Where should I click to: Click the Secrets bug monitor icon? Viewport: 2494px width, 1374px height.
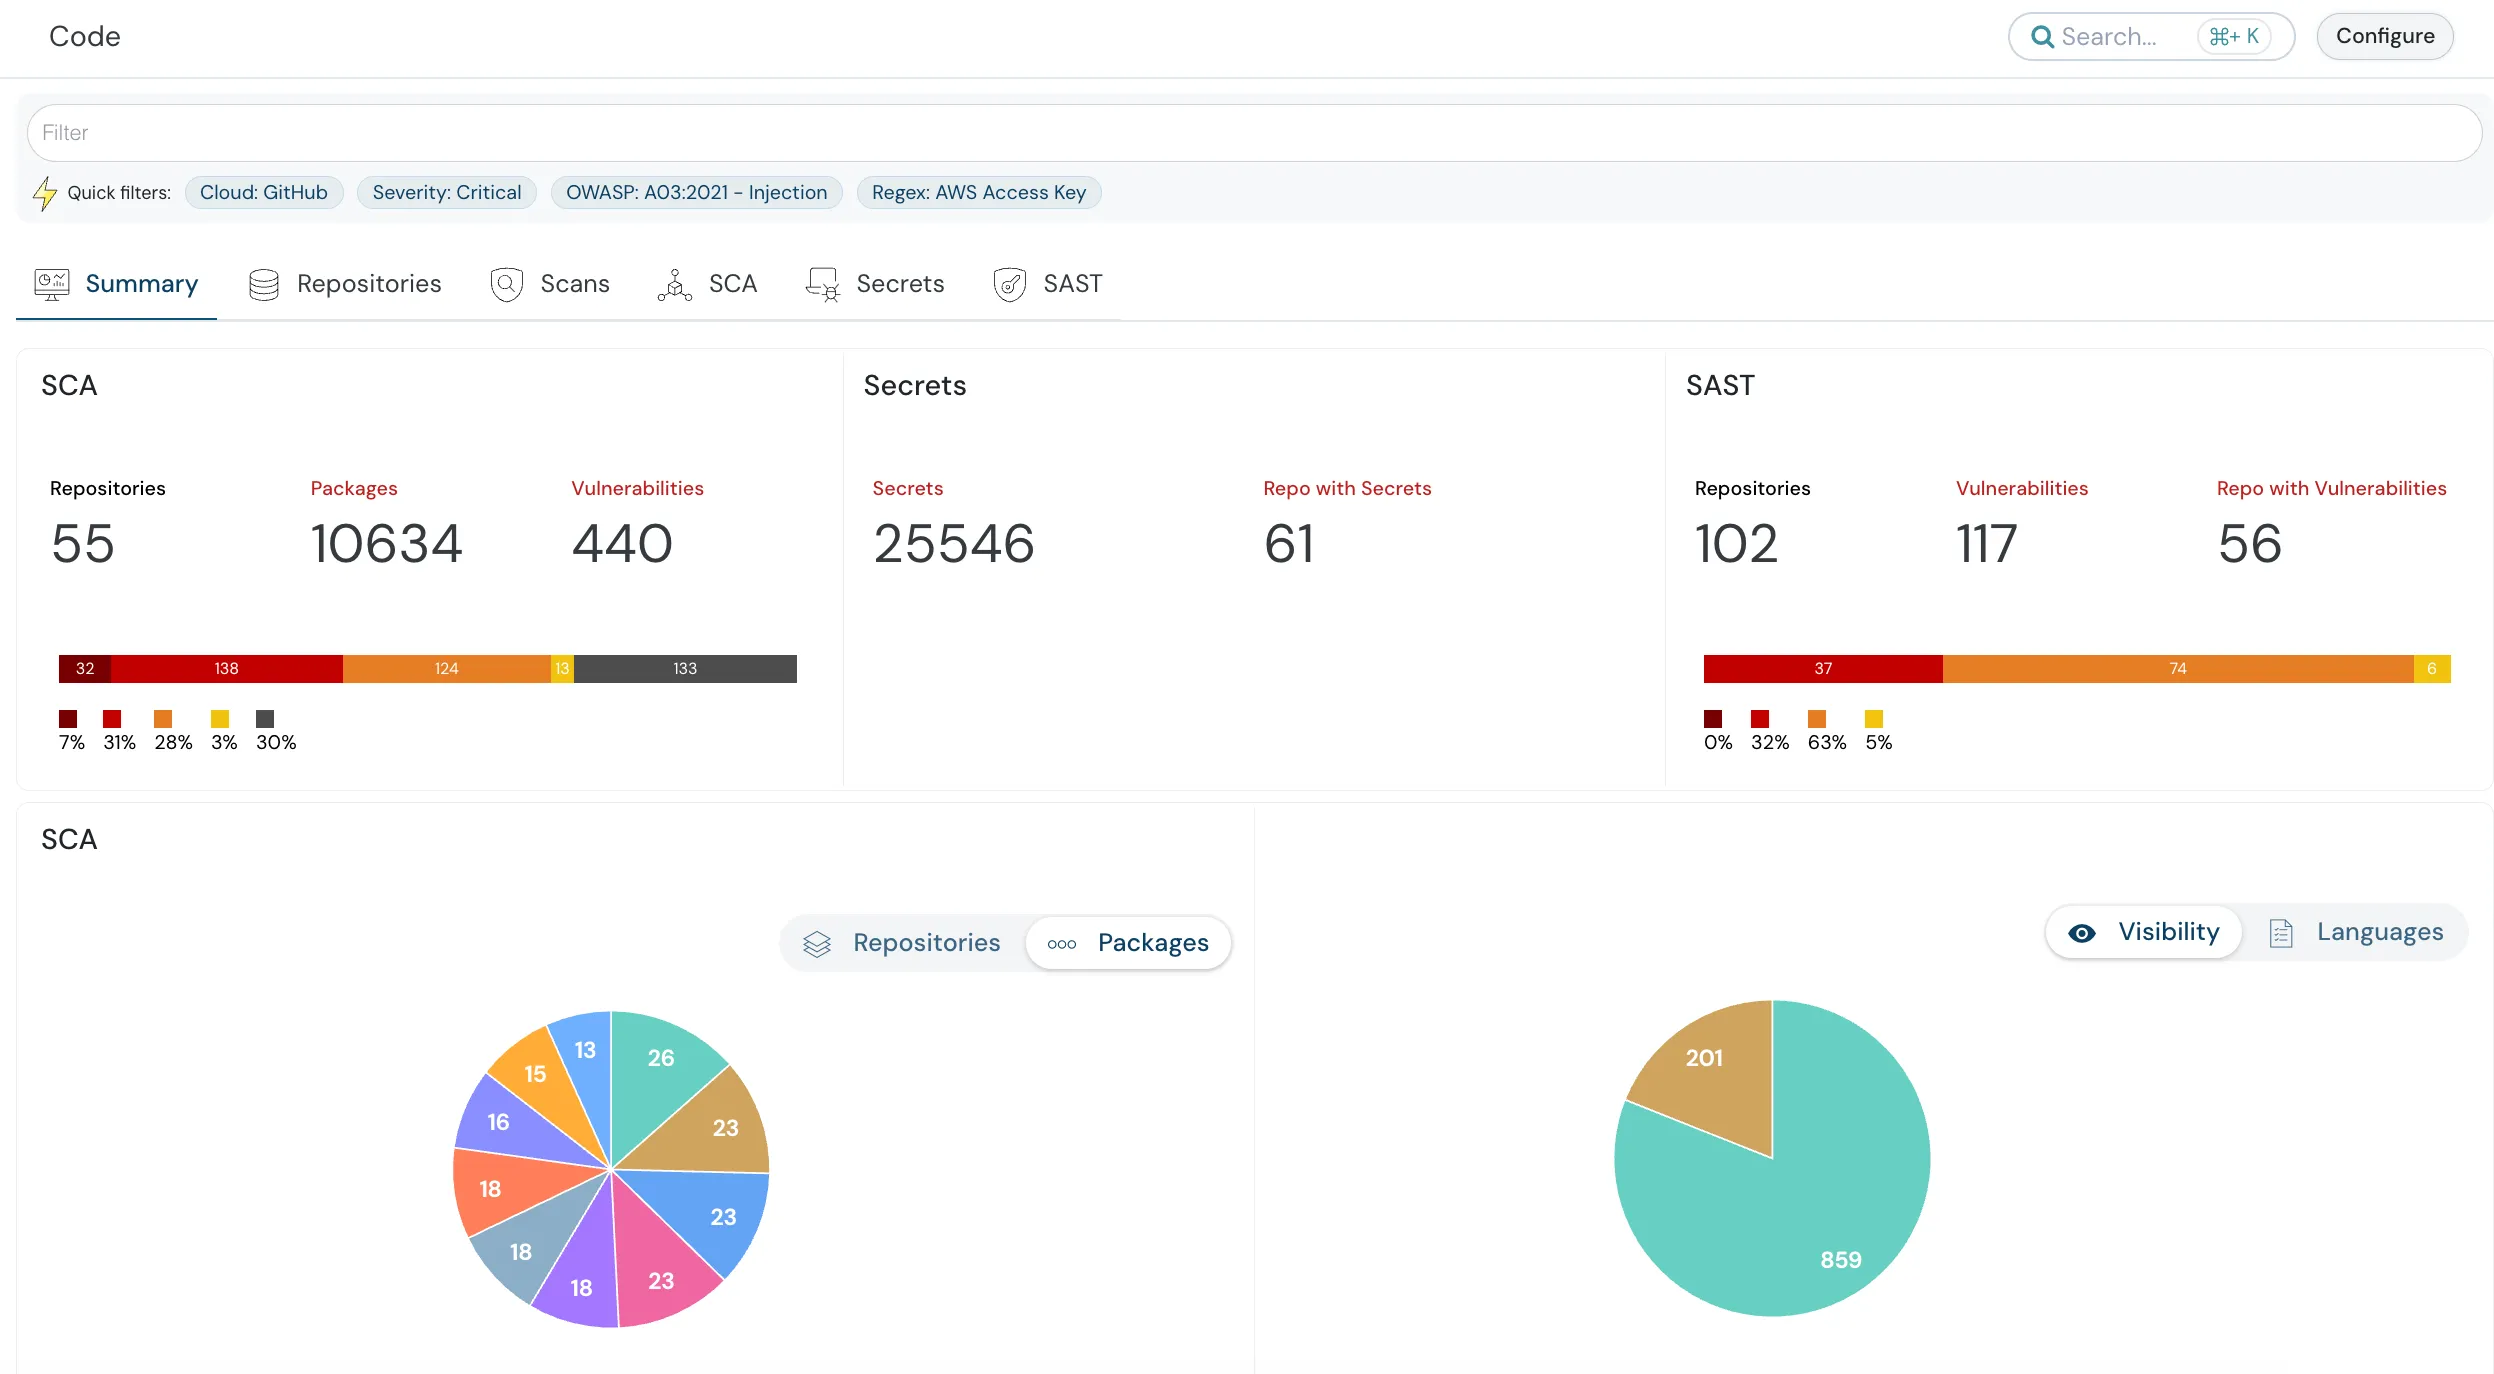click(x=823, y=285)
